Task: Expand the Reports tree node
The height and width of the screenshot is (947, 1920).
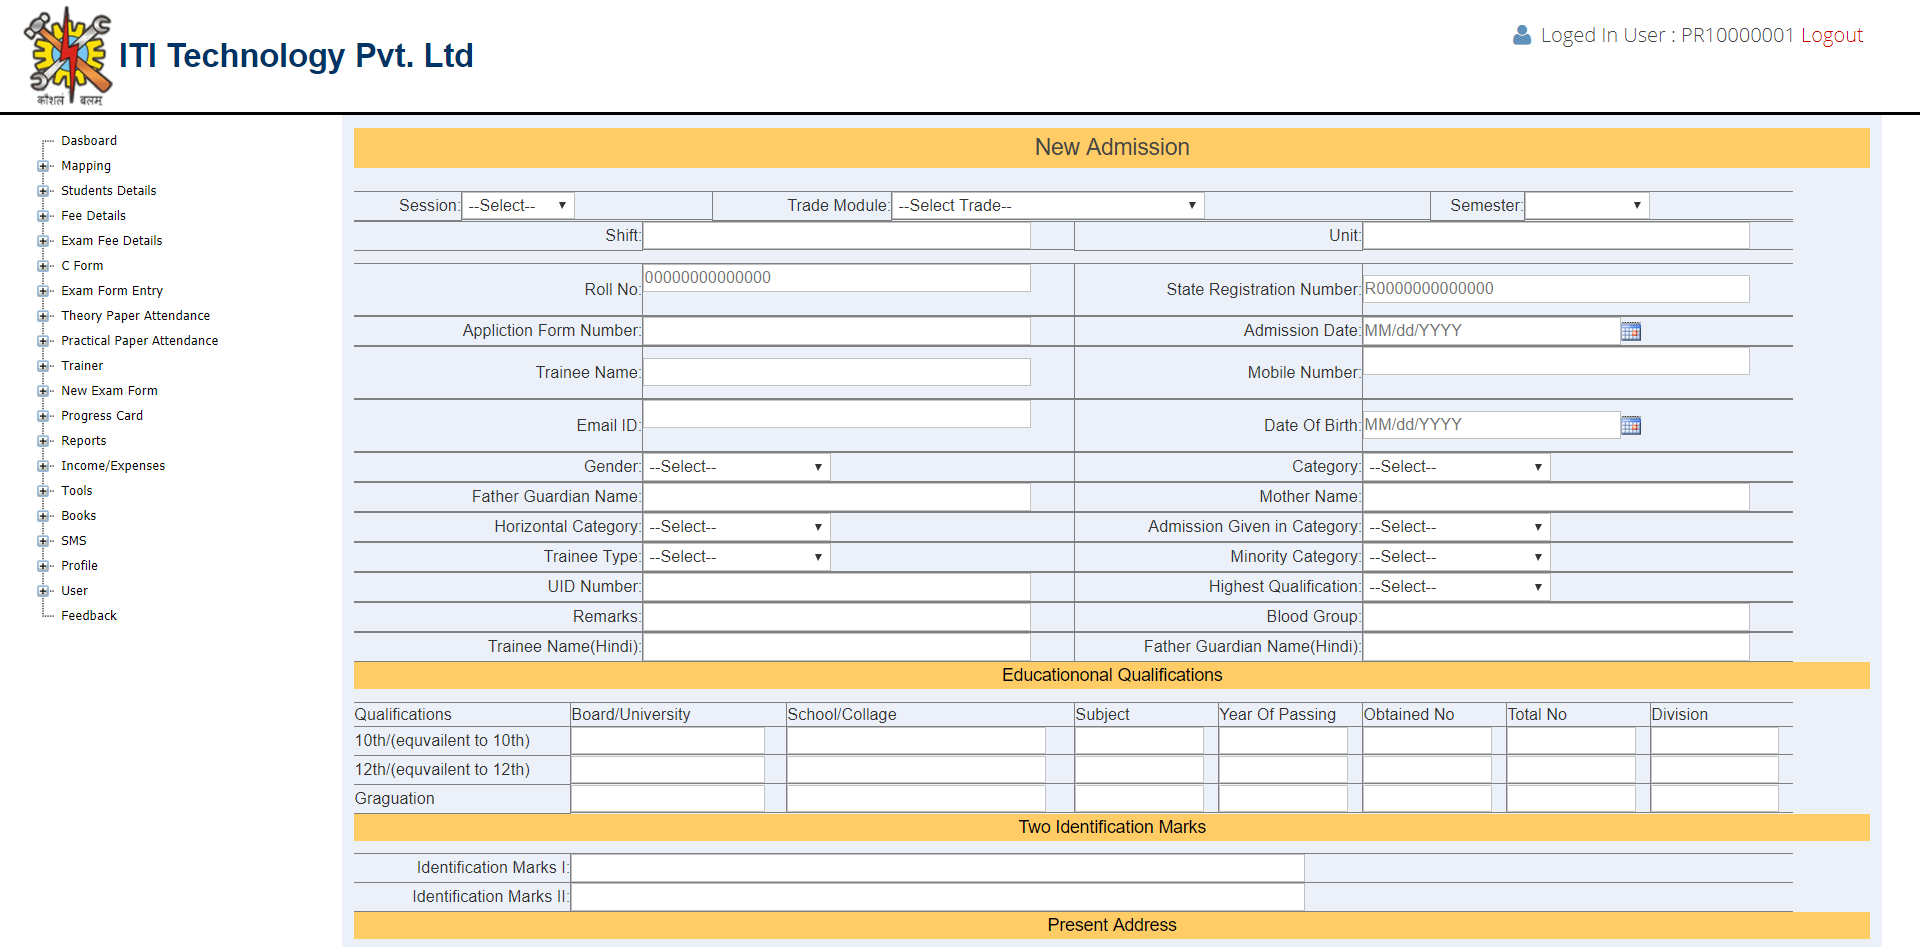Action: (43, 441)
